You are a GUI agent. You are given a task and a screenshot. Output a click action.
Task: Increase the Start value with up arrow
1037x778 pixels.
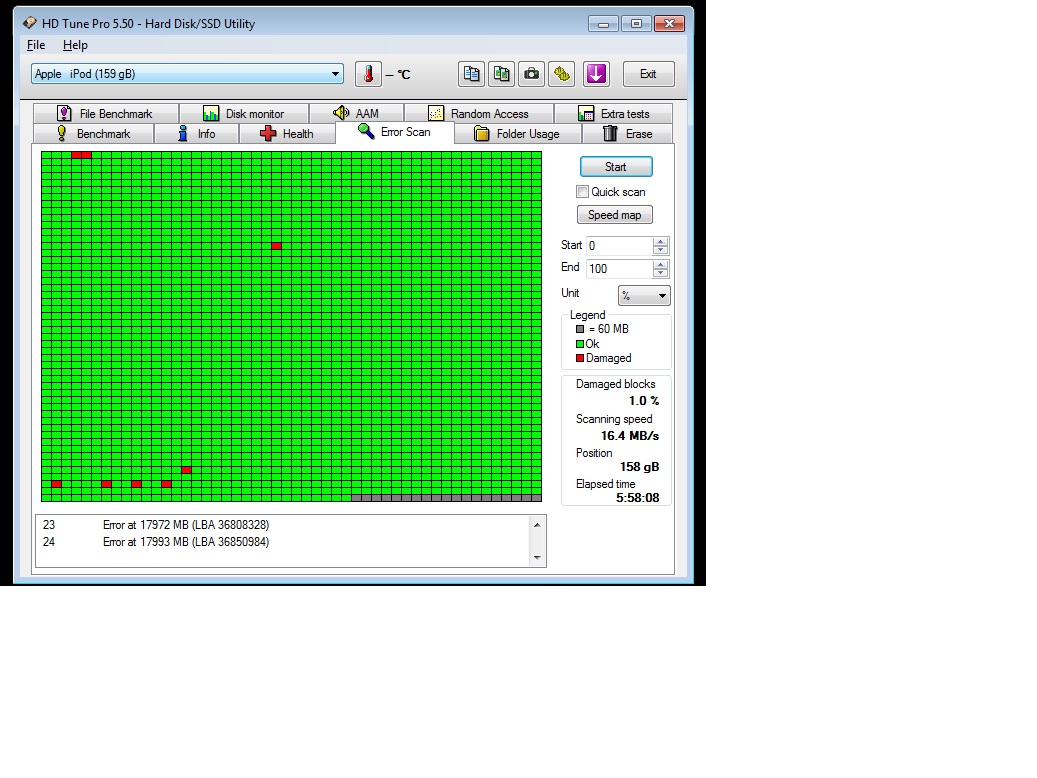[x=660, y=241]
